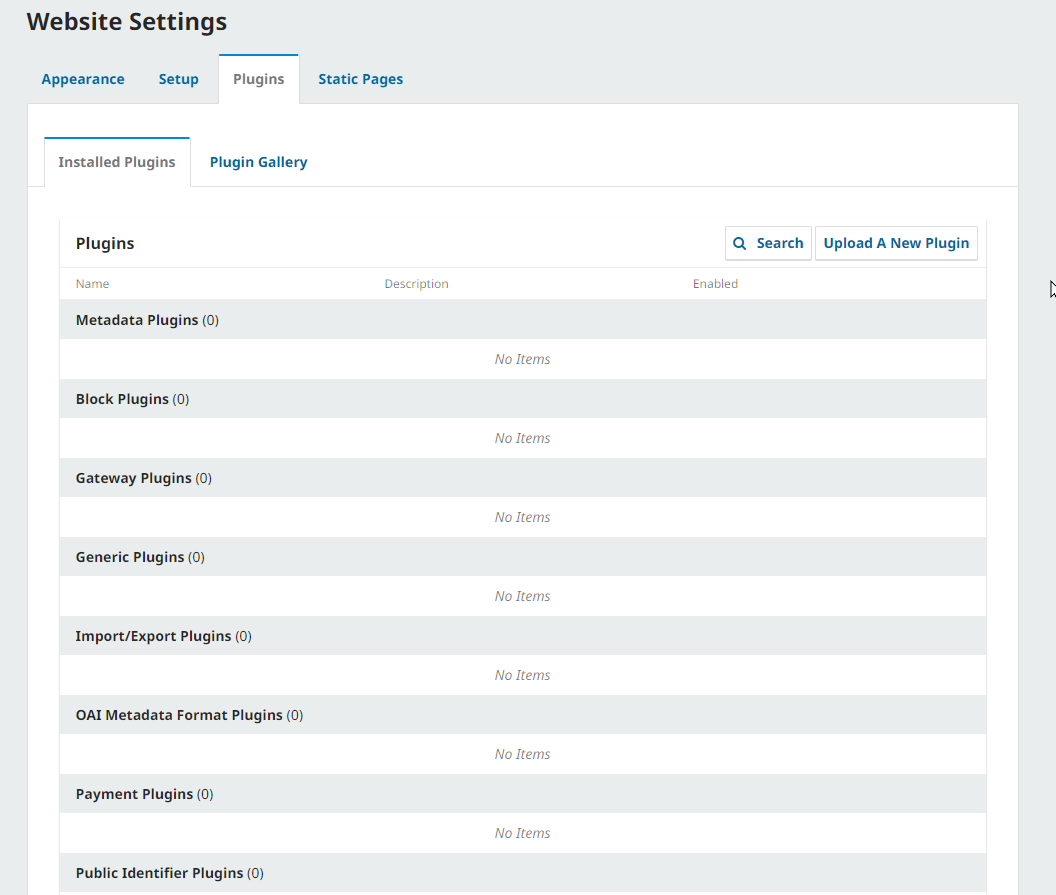Select the Plugins tab

tap(258, 79)
